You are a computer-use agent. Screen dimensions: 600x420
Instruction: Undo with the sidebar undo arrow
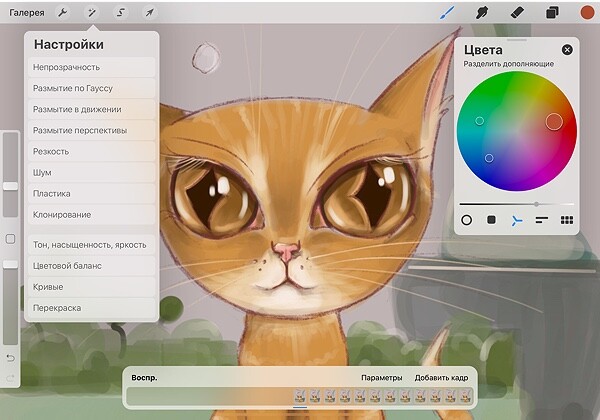(x=10, y=358)
